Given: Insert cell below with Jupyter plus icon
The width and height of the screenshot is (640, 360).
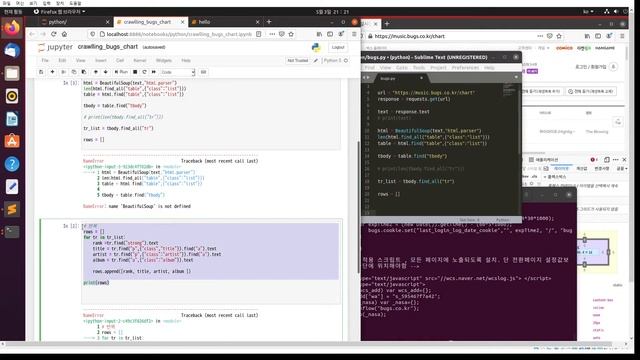Looking at the screenshot, I should coord(52,72).
